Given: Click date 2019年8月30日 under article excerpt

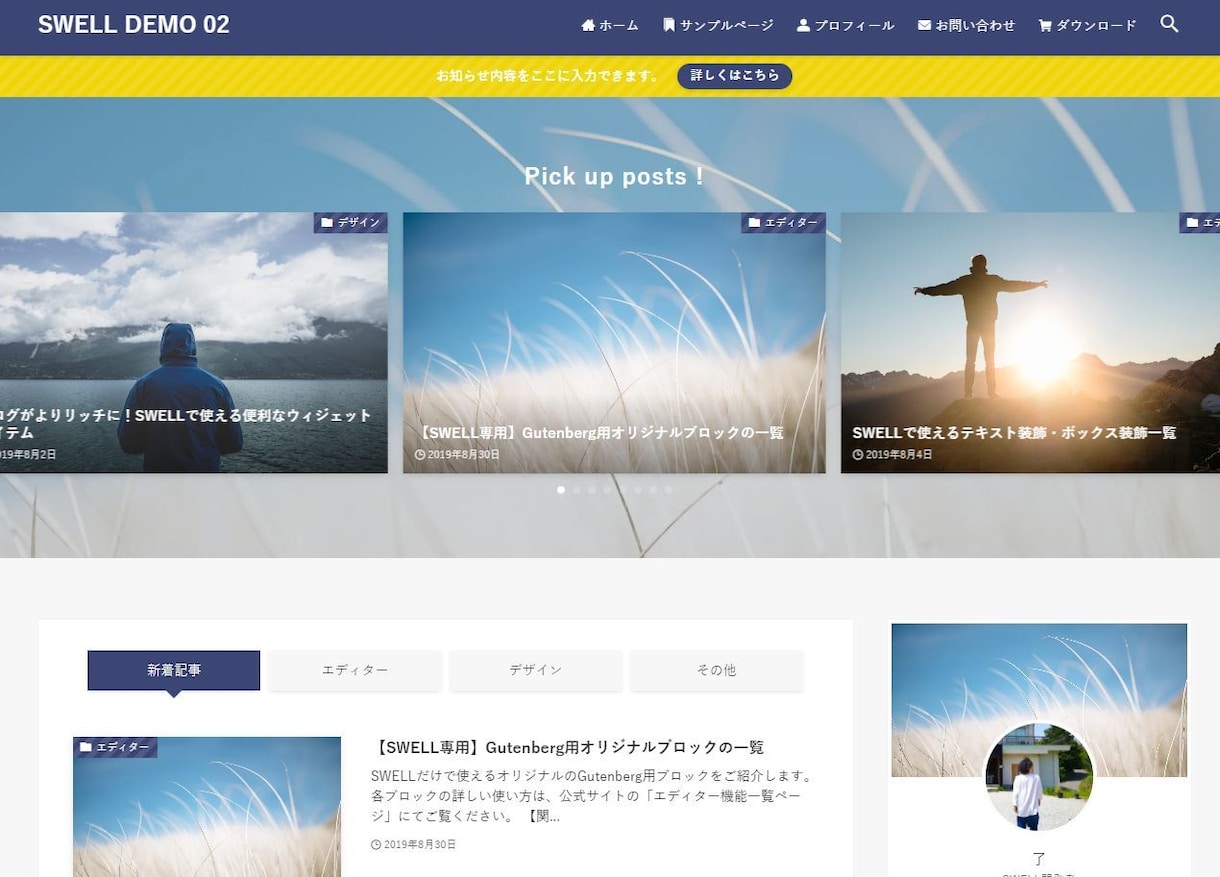Looking at the screenshot, I should 420,844.
